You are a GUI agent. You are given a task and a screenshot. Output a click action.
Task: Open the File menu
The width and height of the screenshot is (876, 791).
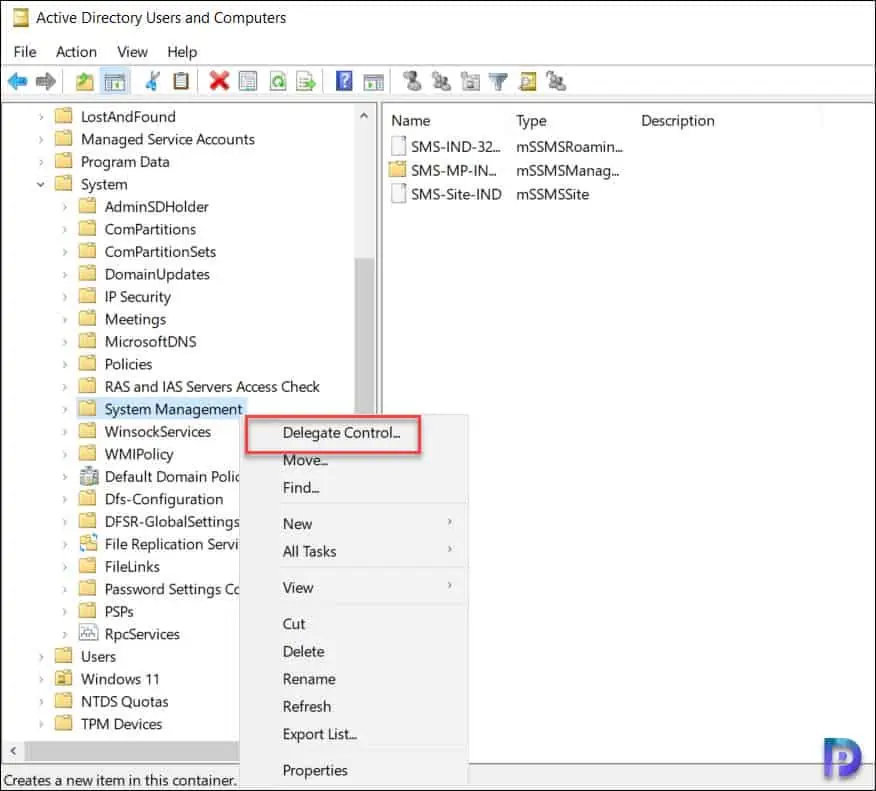click(x=25, y=52)
